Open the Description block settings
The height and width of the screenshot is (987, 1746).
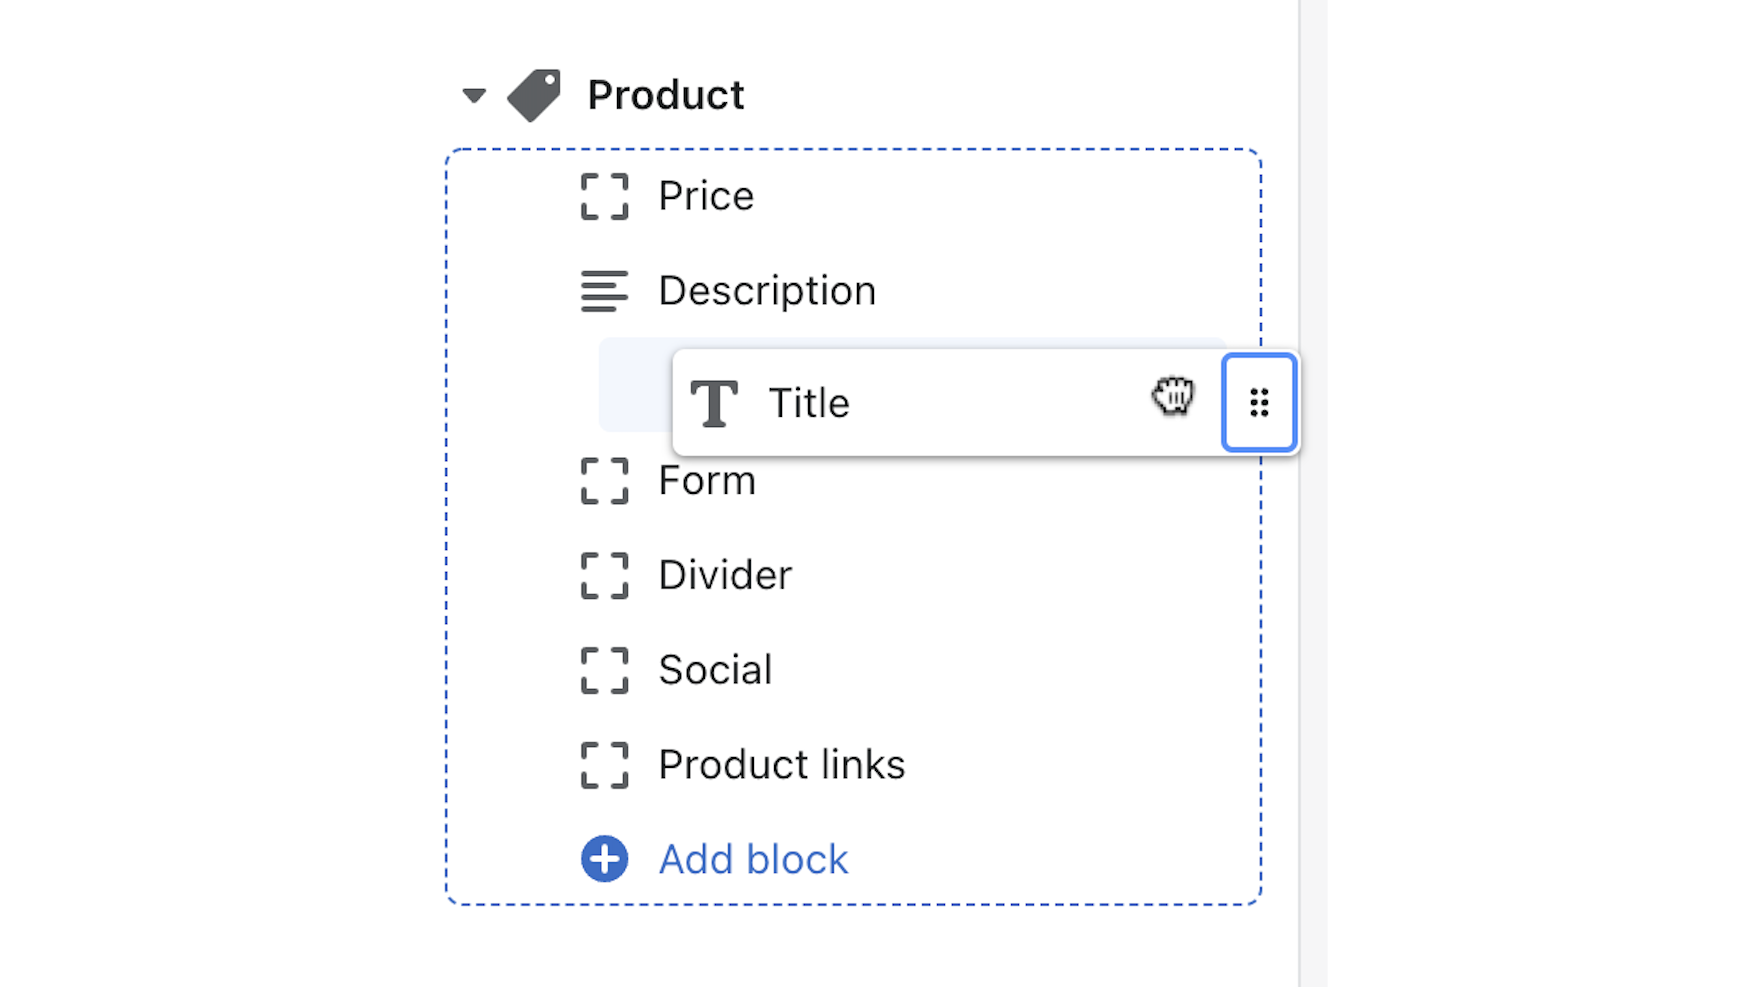pyautogui.click(x=766, y=292)
